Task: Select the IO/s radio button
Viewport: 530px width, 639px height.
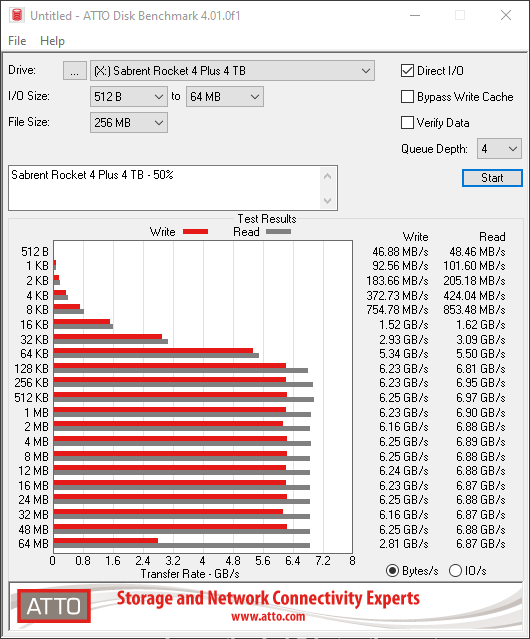Action: click(x=455, y=571)
